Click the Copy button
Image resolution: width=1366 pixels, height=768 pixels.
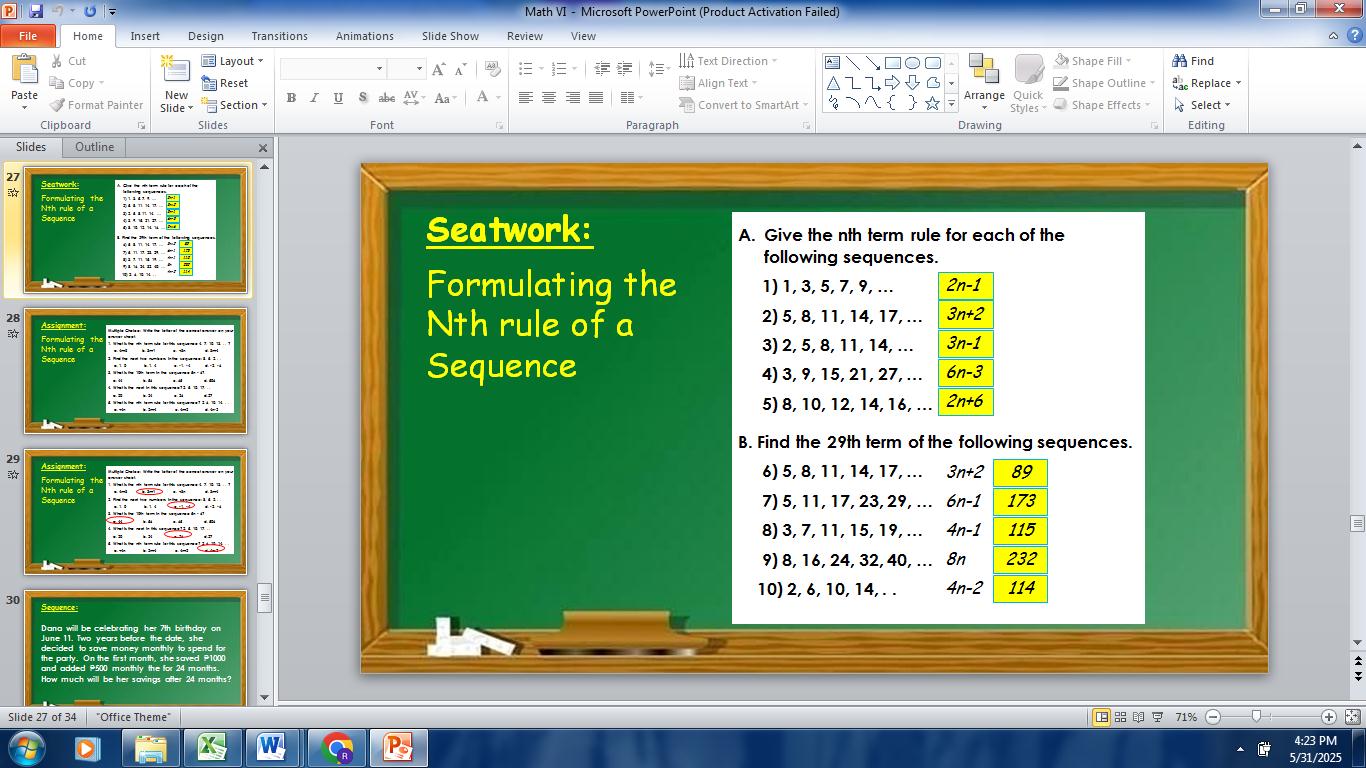pyautogui.click(x=76, y=83)
